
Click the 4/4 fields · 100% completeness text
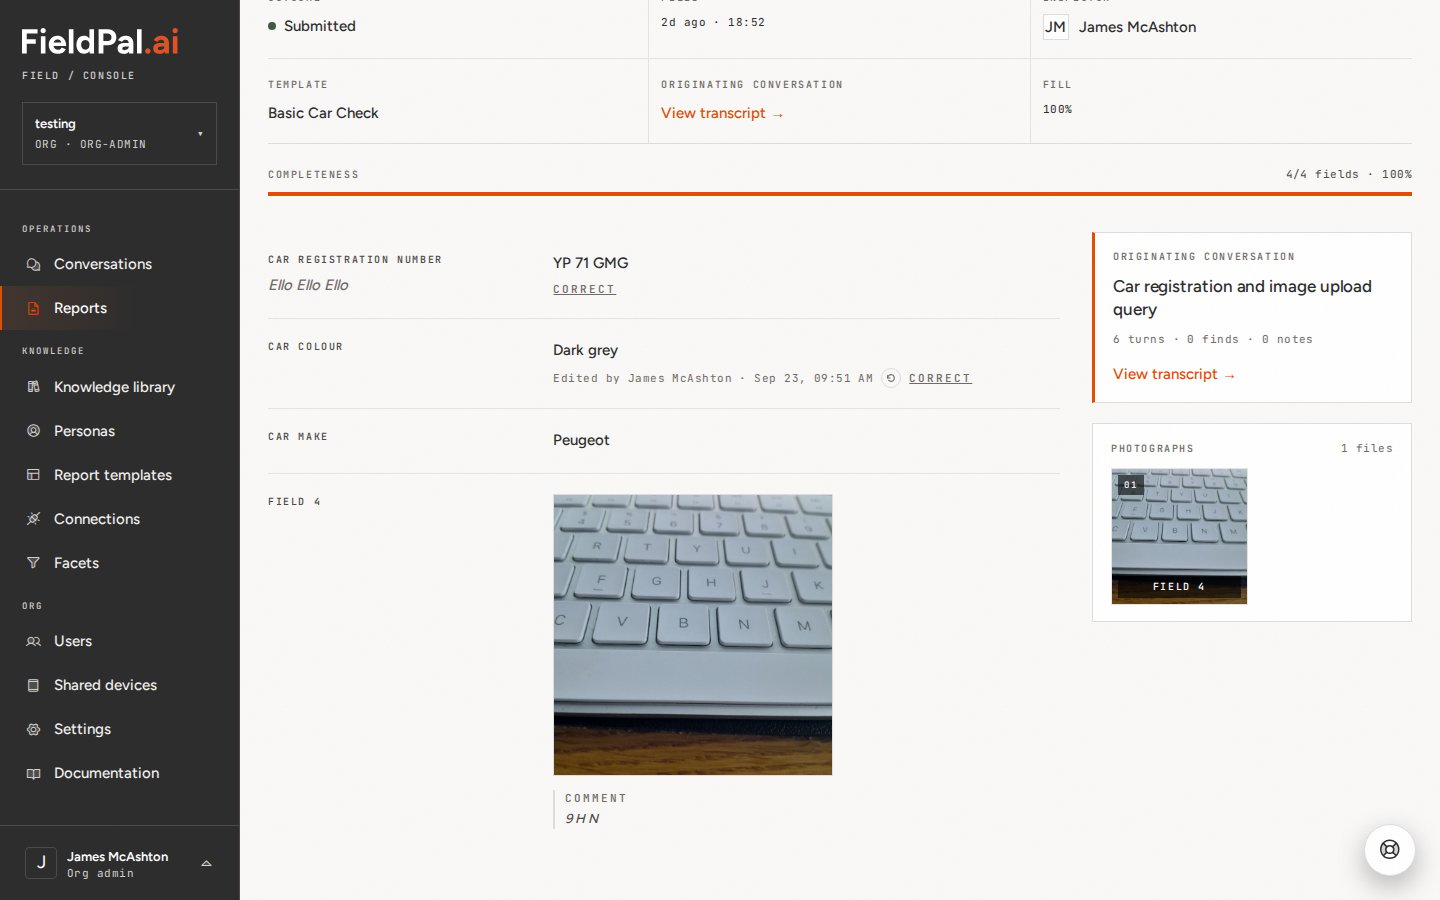pyautogui.click(x=1349, y=174)
